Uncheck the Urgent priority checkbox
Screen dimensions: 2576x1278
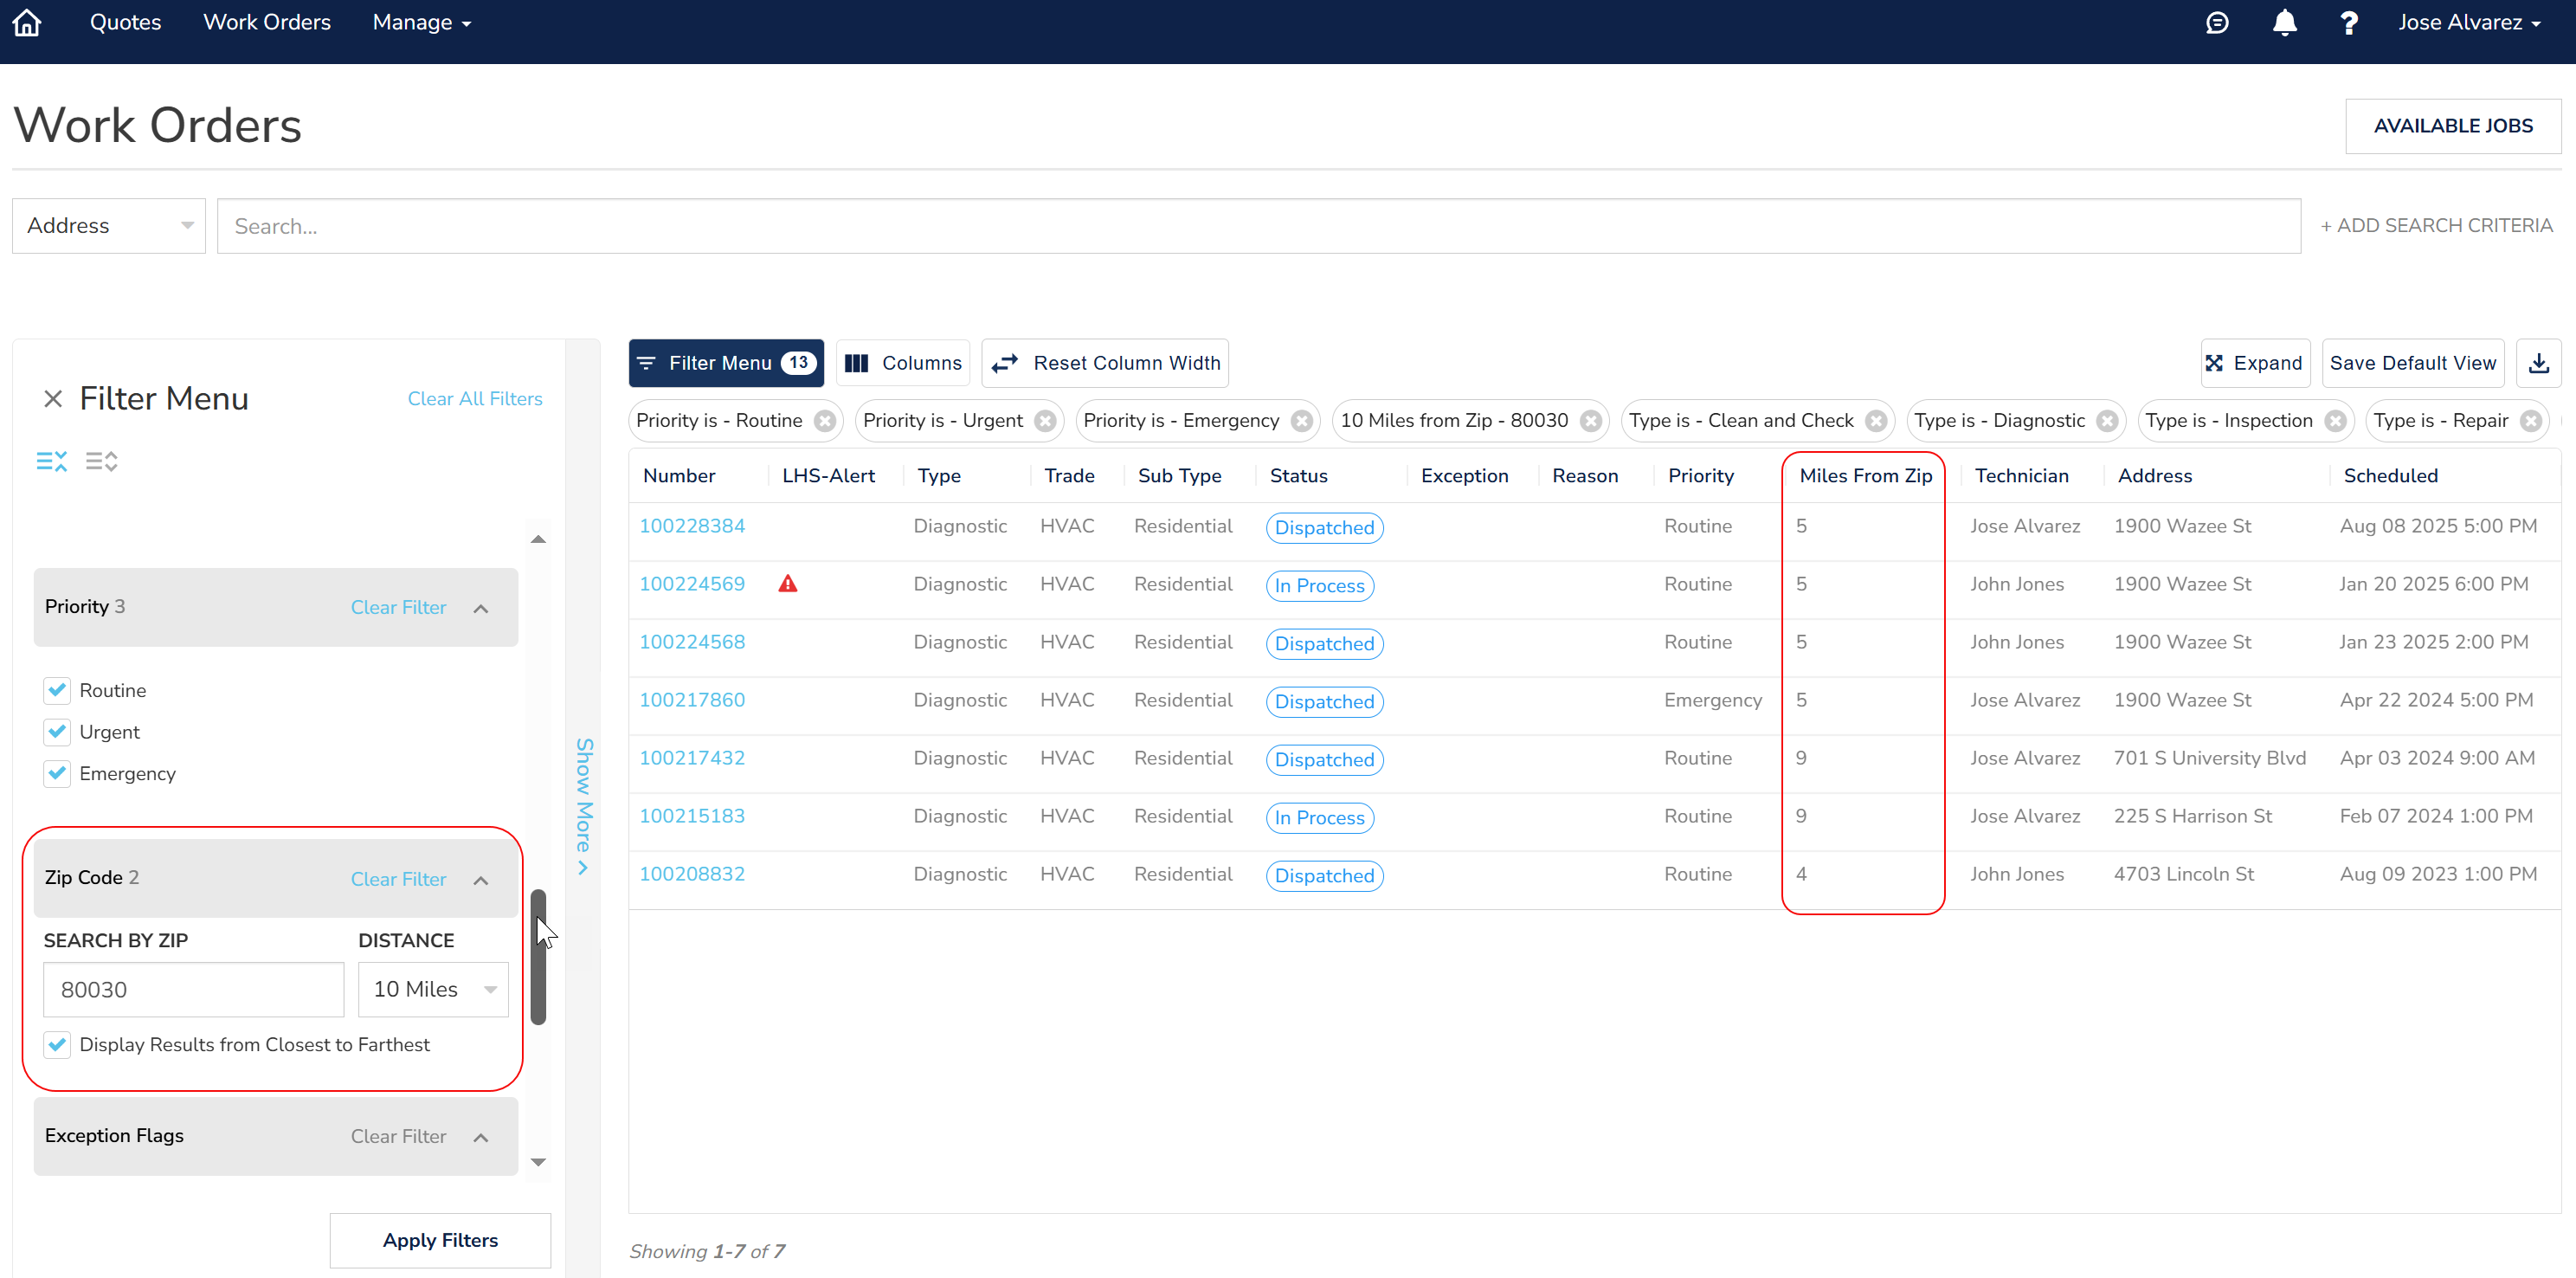[57, 731]
